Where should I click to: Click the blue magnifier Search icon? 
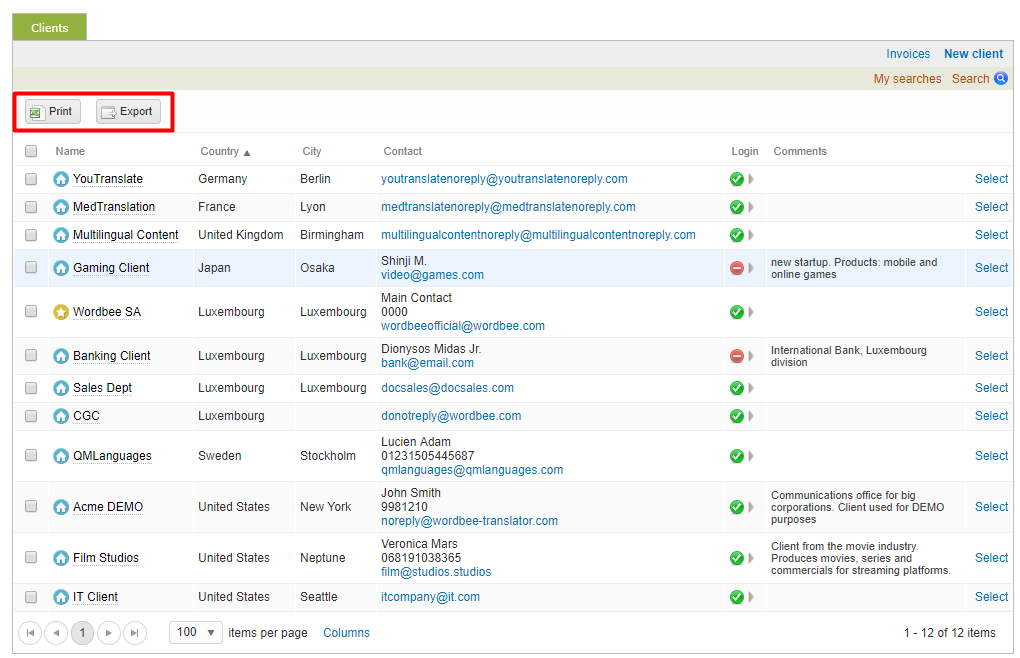tap(1001, 78)
